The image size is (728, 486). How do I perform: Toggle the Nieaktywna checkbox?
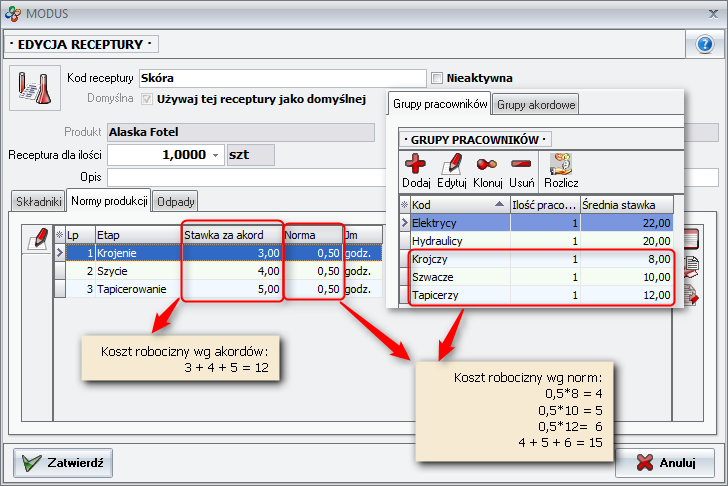point(437,78)
